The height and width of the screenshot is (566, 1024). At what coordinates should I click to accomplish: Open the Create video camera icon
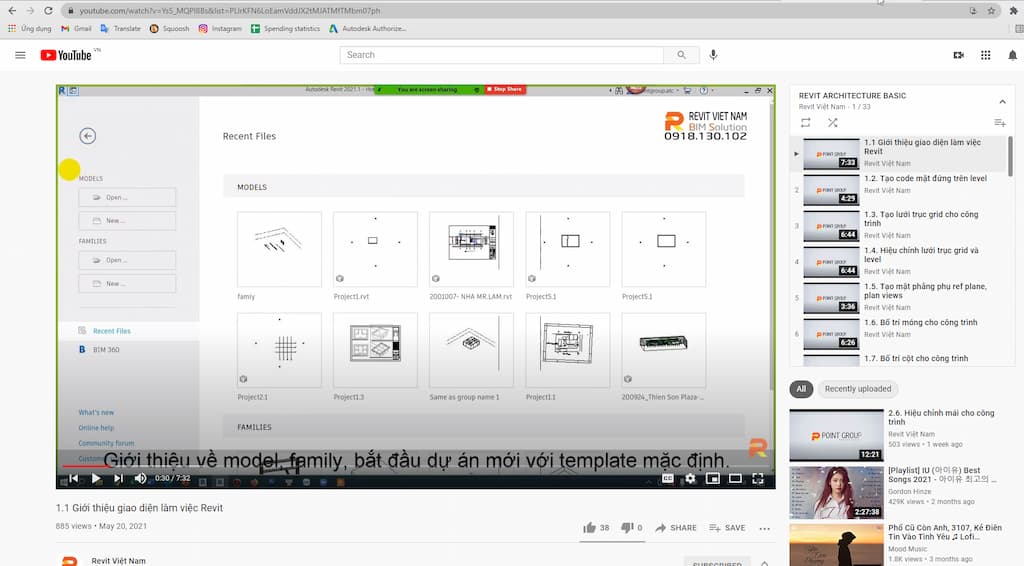coord(958,55)
